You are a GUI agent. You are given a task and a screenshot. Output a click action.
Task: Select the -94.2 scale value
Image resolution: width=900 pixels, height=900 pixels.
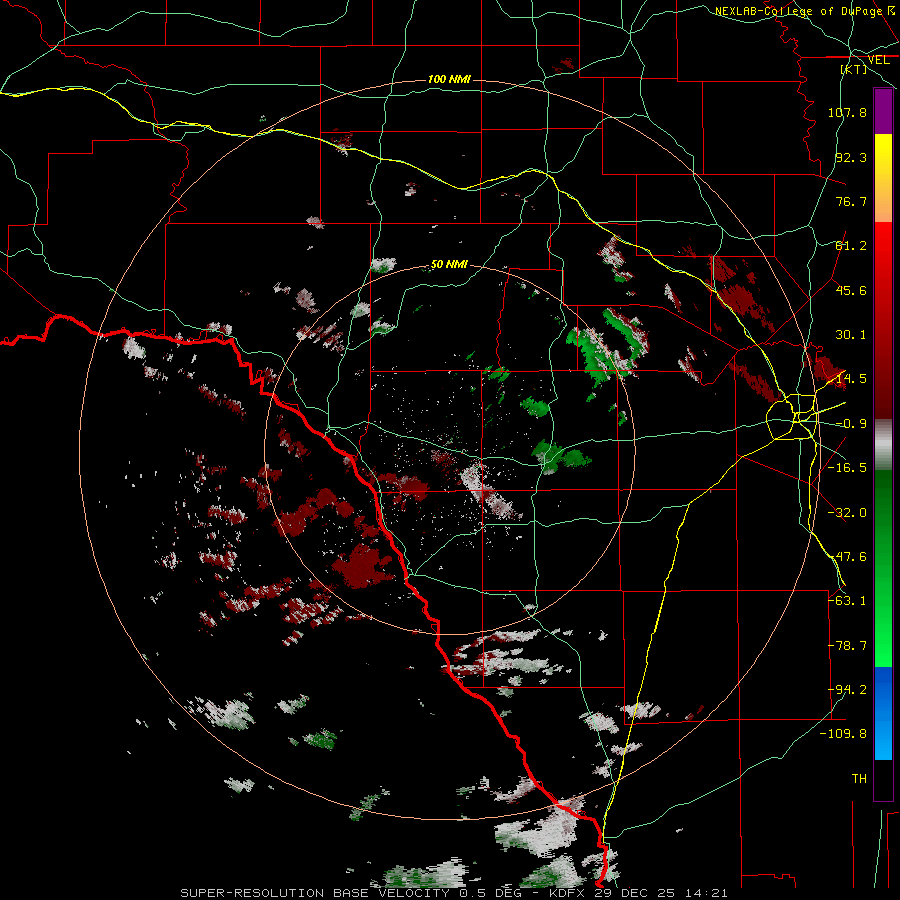tap(847, 690)
